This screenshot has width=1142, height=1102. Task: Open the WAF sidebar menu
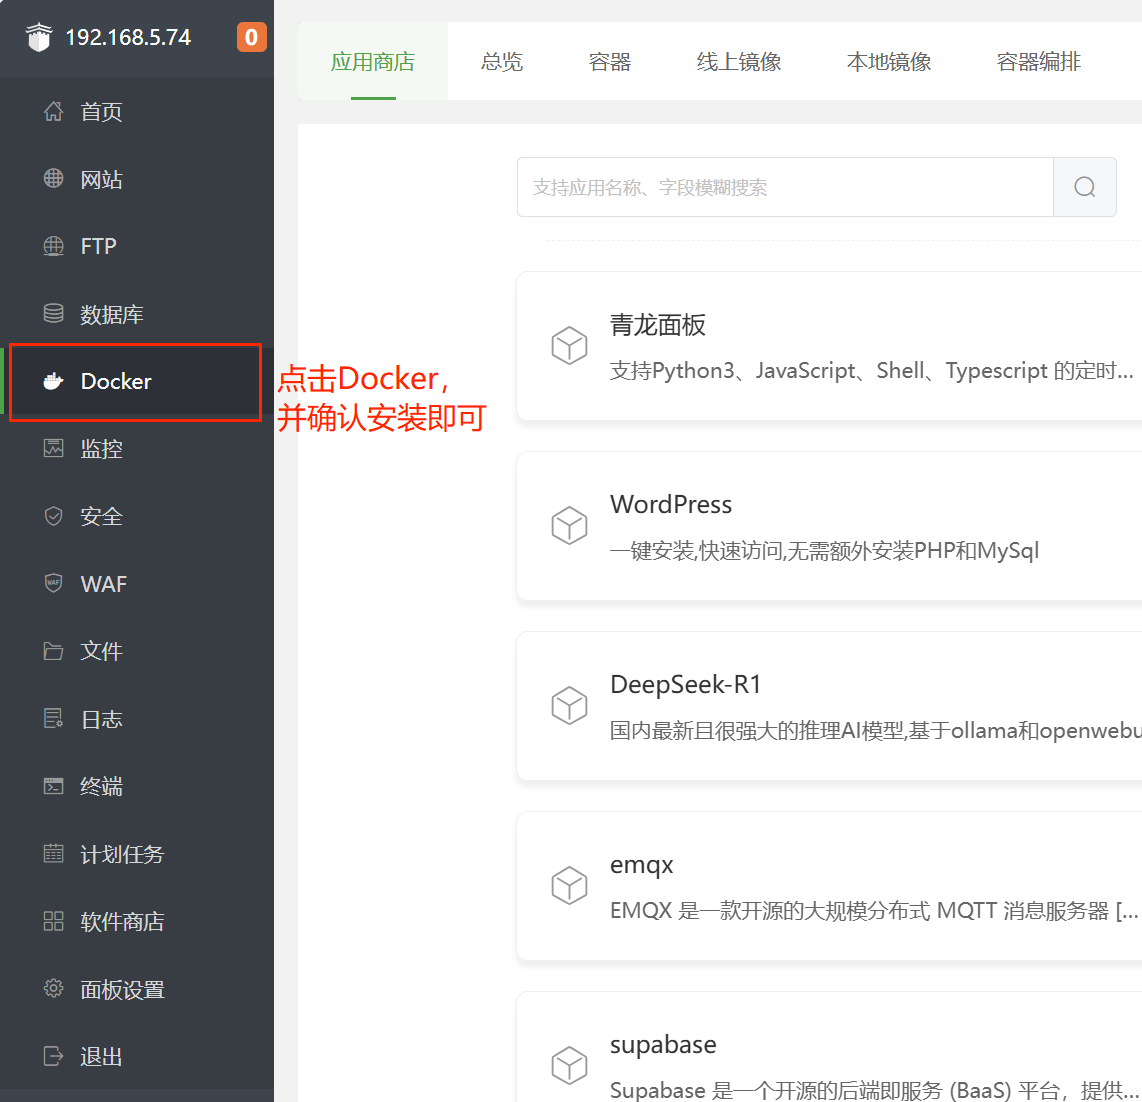[x=137, y=583]
